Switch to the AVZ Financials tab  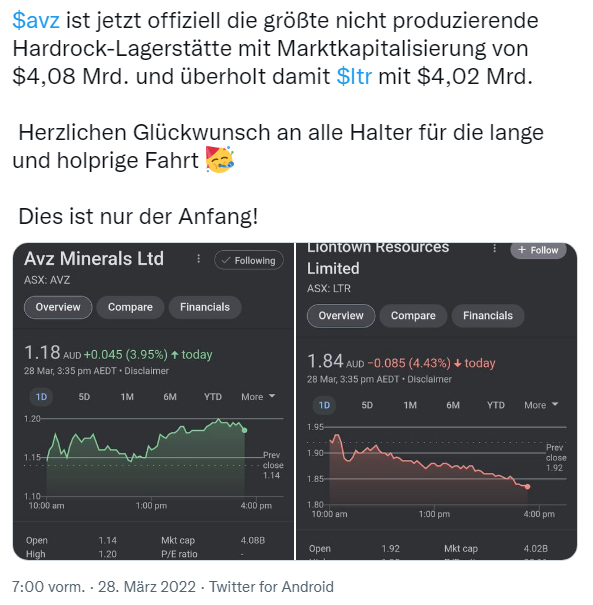(205, 307)
